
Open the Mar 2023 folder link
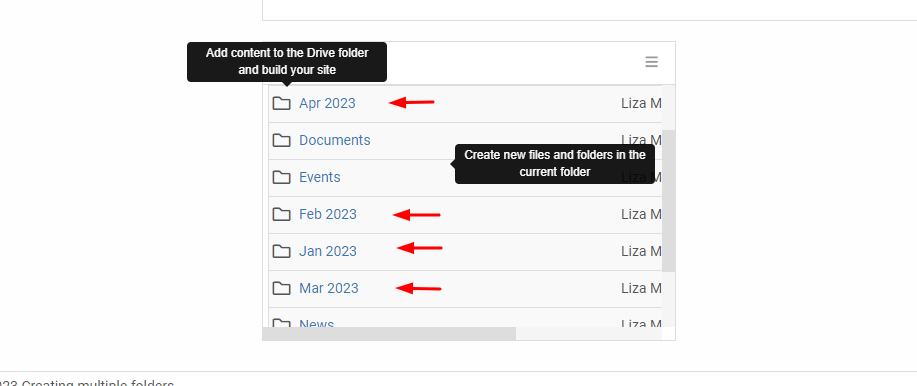click(x=329, y=288)
